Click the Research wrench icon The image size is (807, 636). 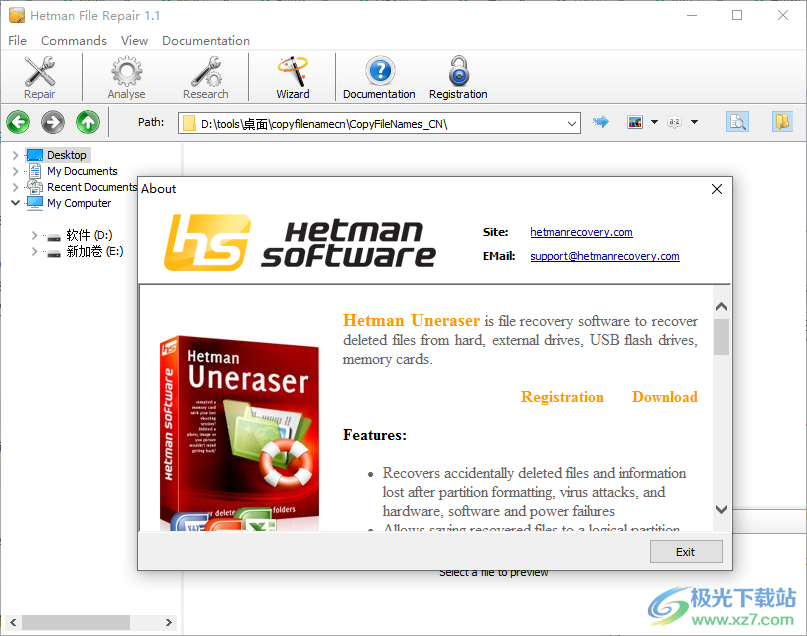pyautogui.click(x=206, y=72)
